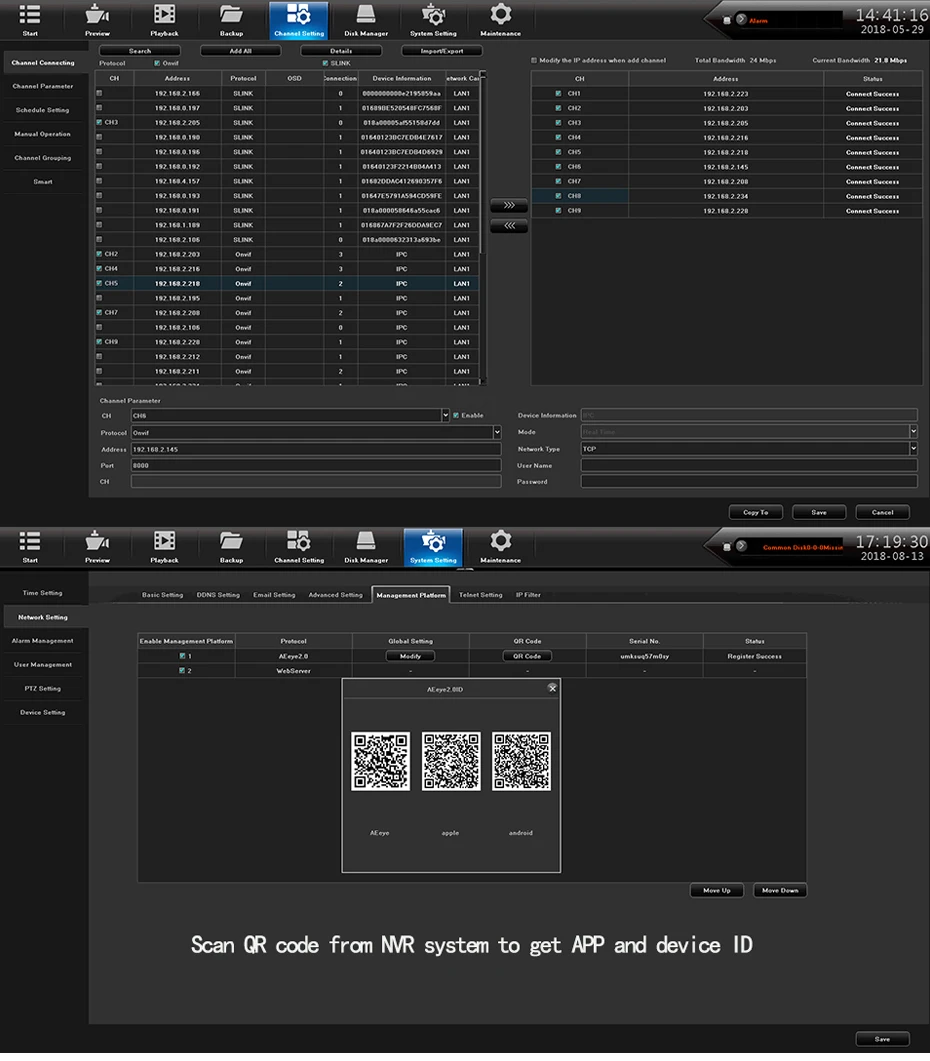Image resolution: width=930 pixels, height=1061 pixels.
Task: Uncheck CH1 checkbox in connected channels list
Action: (x=558, y=93)
